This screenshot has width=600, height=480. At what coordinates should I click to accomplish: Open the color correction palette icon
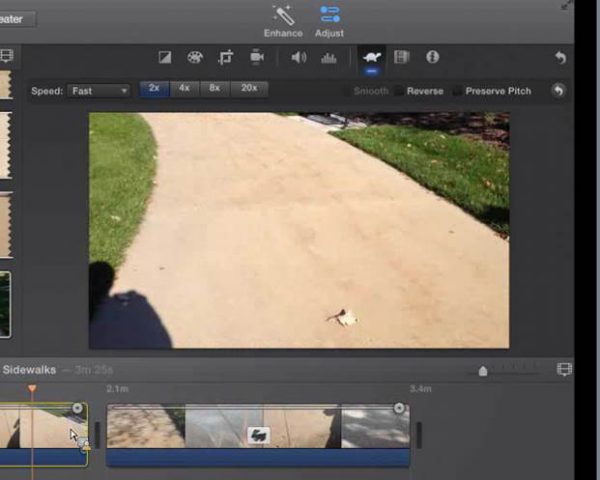(x=195, y=58)
